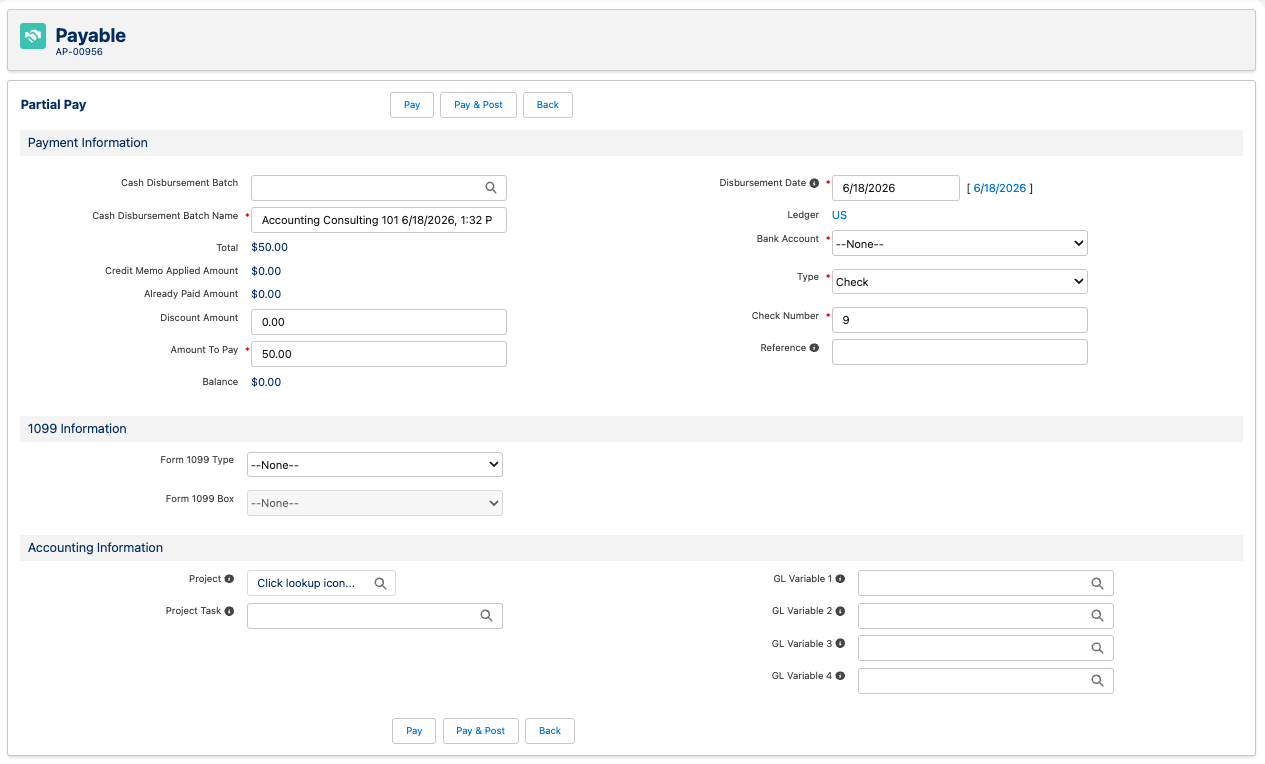Click the top Pay & Post button
Image resolution: width=1265 pixels, height=764 pixels.
pos(478,105)
